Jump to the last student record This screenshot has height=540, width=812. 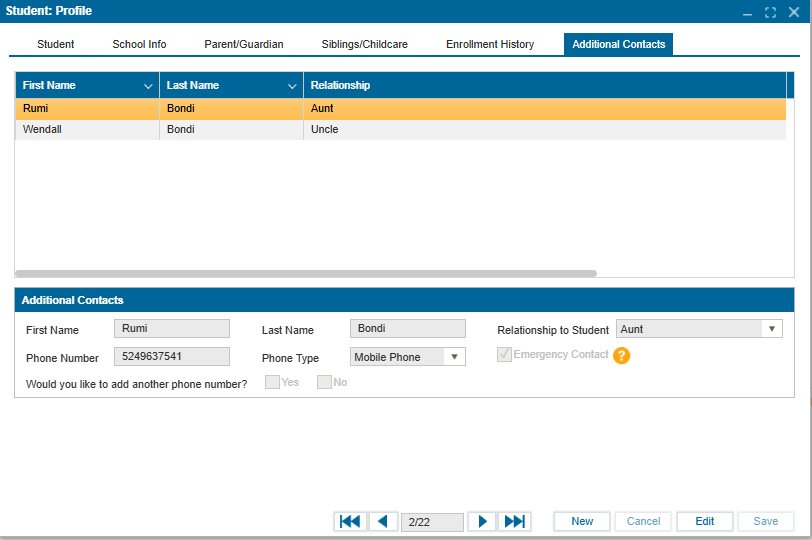click(514, 521)
